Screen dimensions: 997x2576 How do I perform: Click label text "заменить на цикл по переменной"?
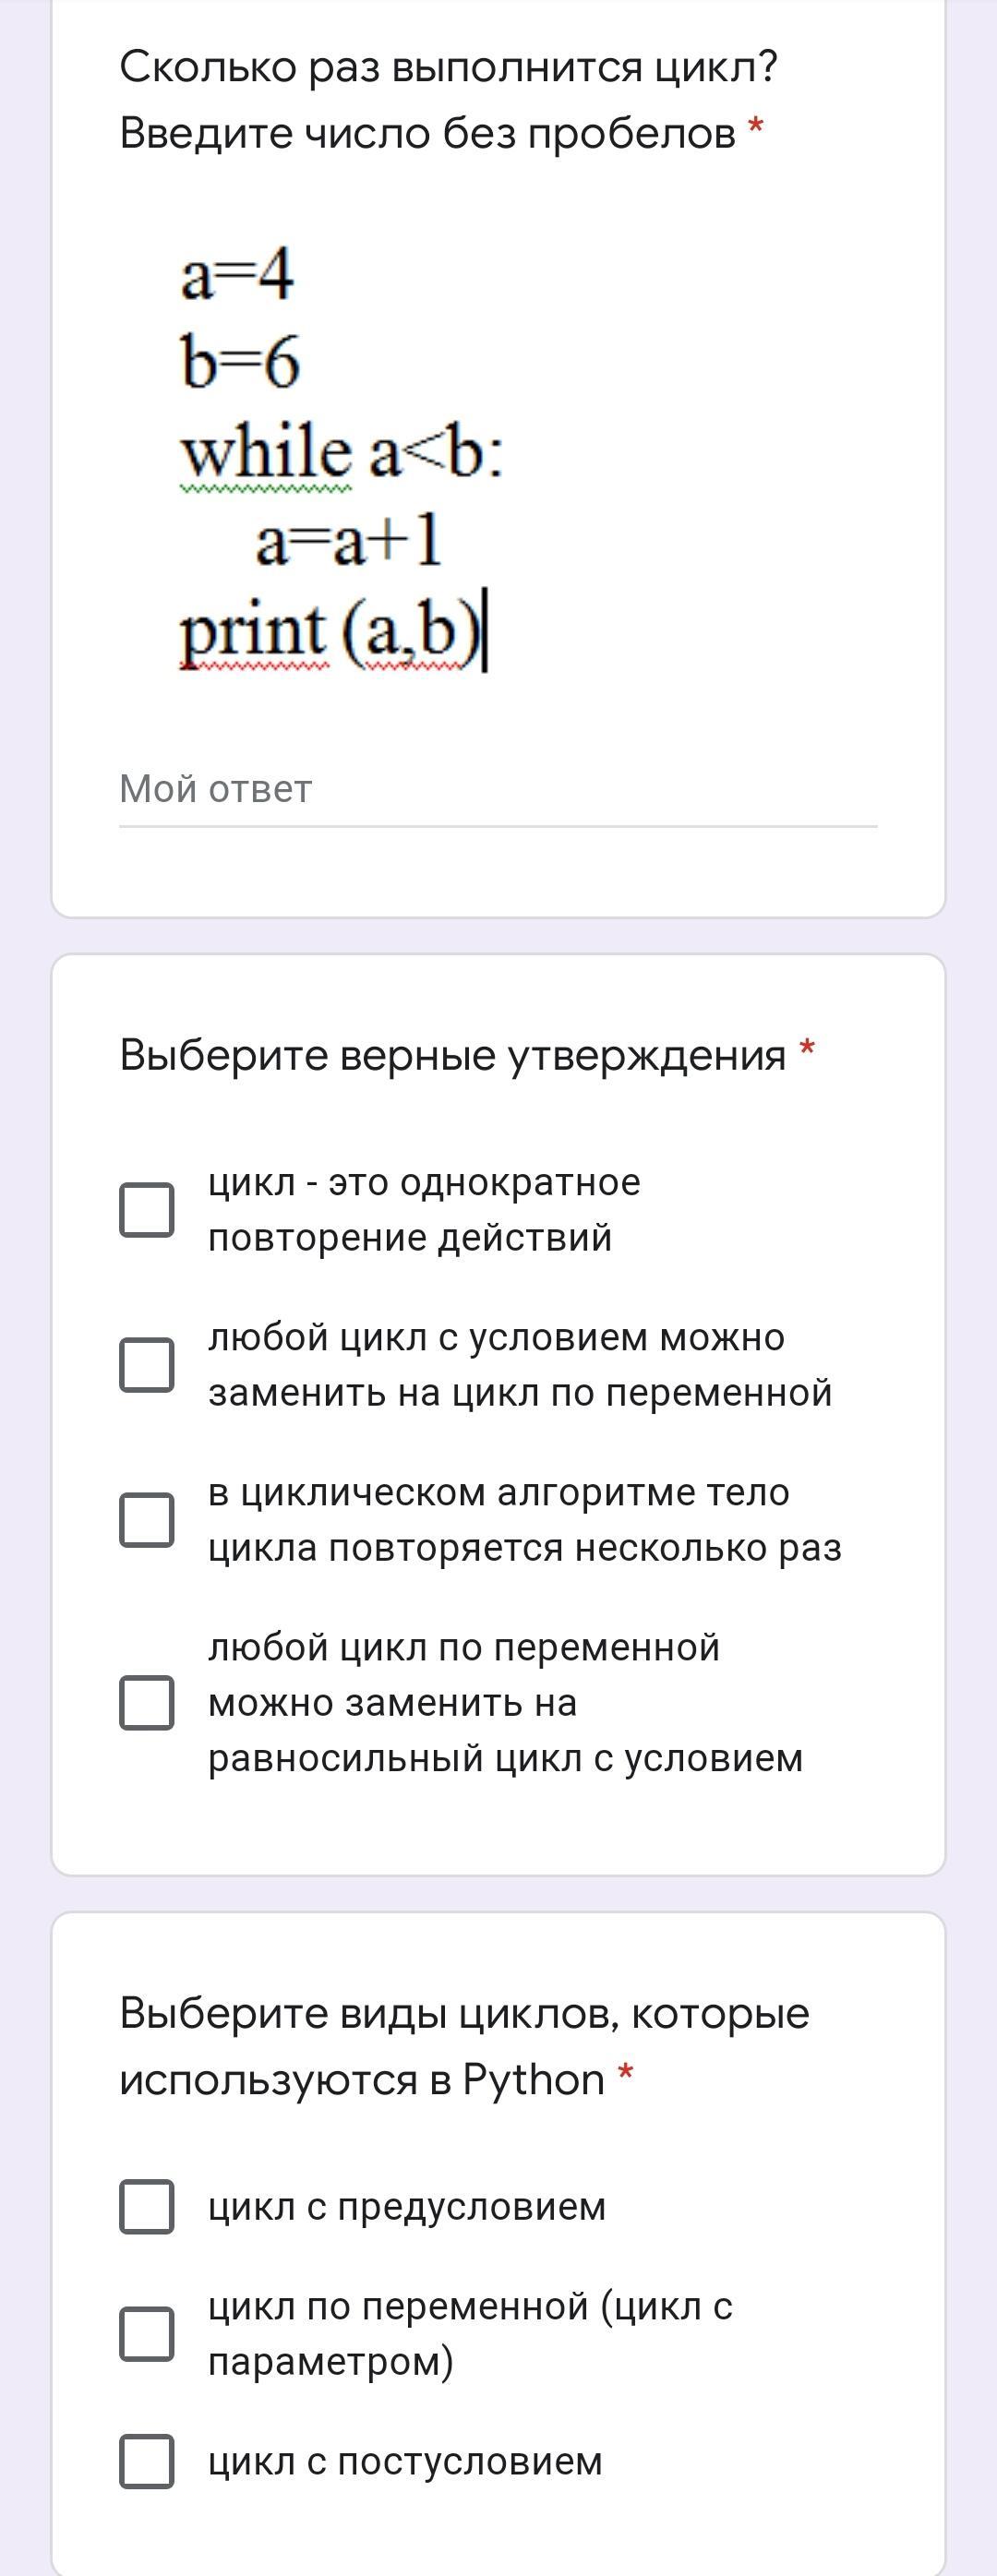point(520,1392)
